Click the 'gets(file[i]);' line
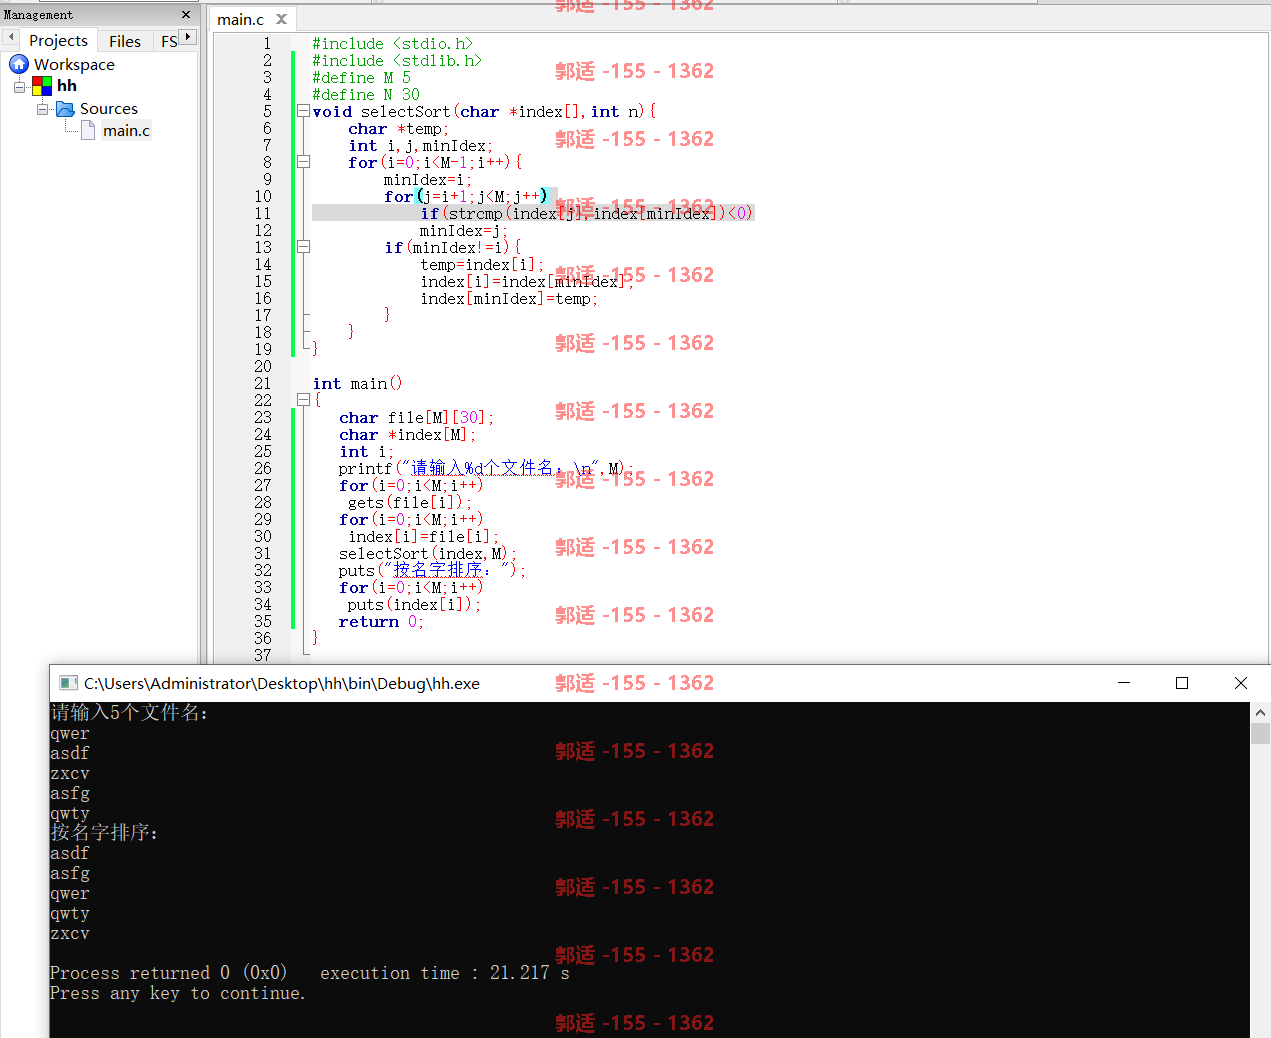1271x1038 pixels. point(410,502)
